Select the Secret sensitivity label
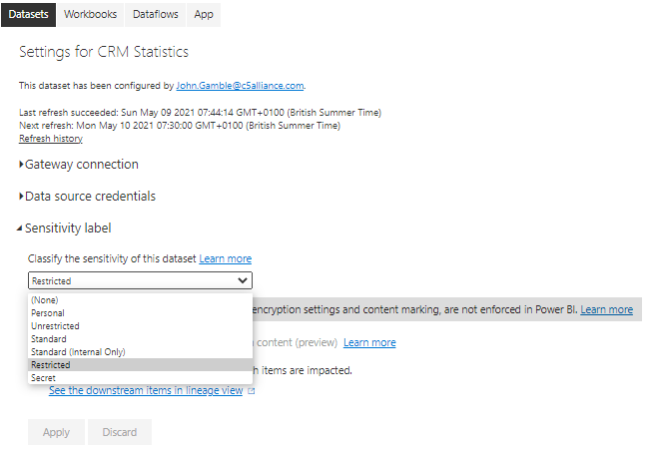 pyautogui.click(x=140, y=377)
